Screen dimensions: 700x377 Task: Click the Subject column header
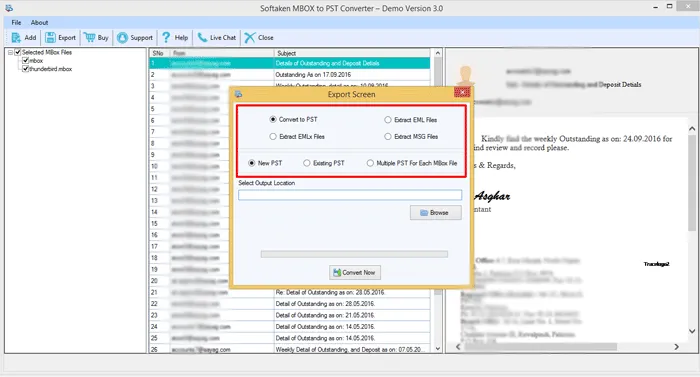click(352, 53)
